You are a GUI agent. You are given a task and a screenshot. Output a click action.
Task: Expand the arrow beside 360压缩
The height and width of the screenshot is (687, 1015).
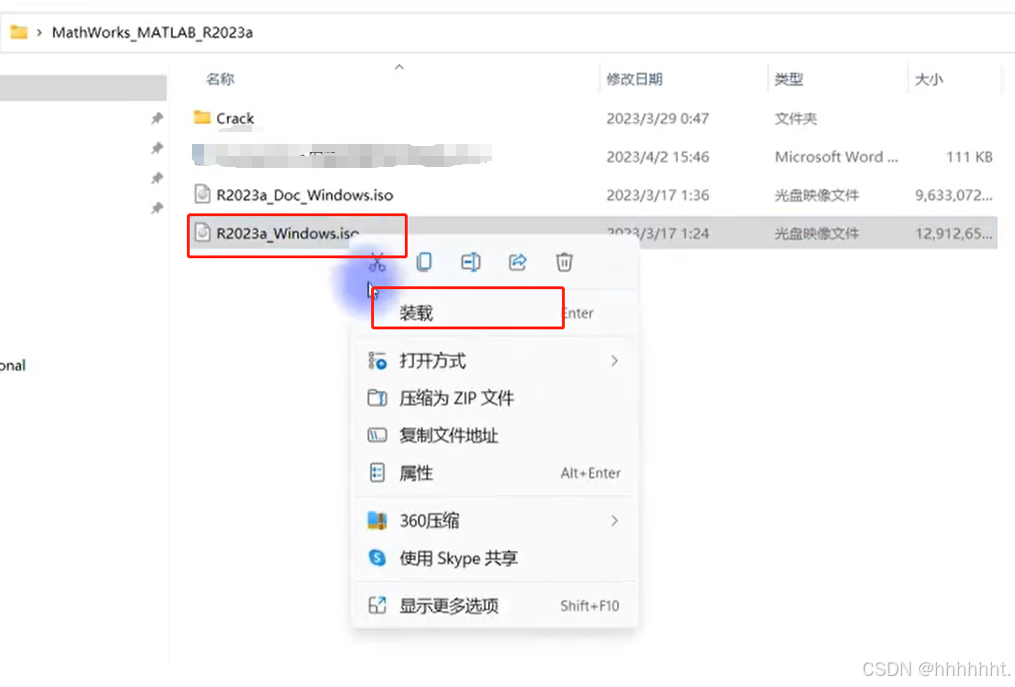coord(614,521)
